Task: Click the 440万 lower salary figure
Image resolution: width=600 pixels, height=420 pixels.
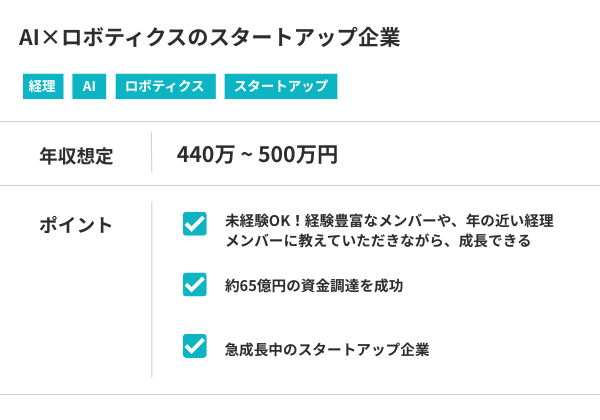Action: [x=206, y=155]
